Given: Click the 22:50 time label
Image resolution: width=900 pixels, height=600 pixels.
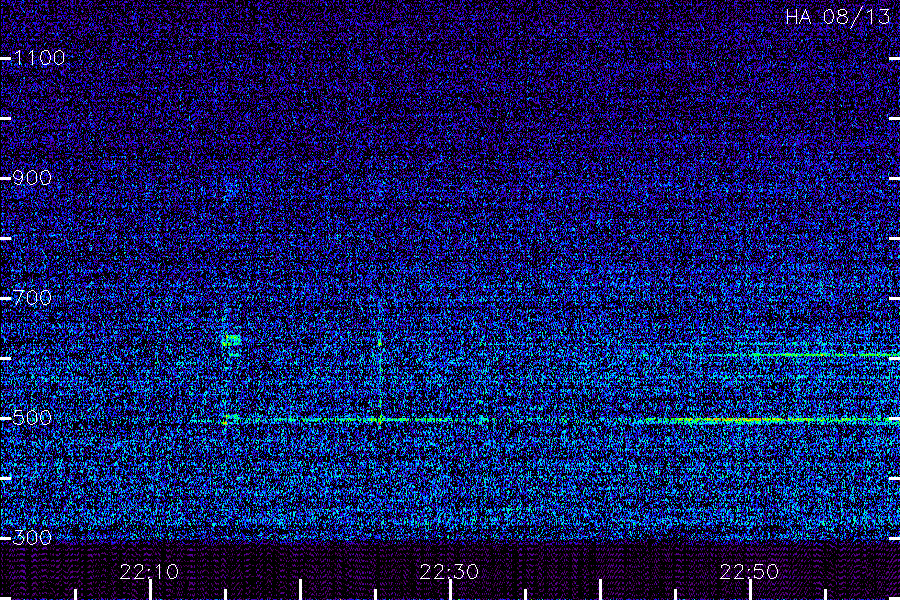Looking at the screenshot, I should click(749, 572).
